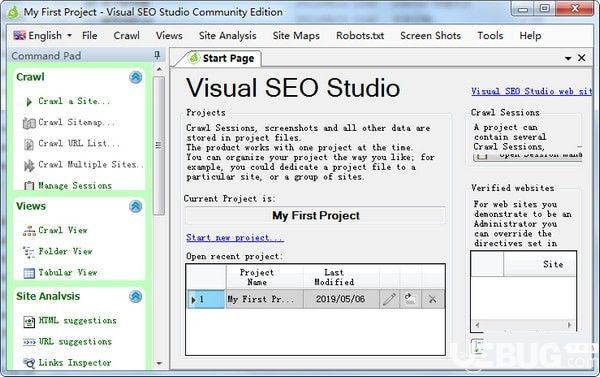Open the File menu
The image size is (600, 377).
[x=90, y=36]
